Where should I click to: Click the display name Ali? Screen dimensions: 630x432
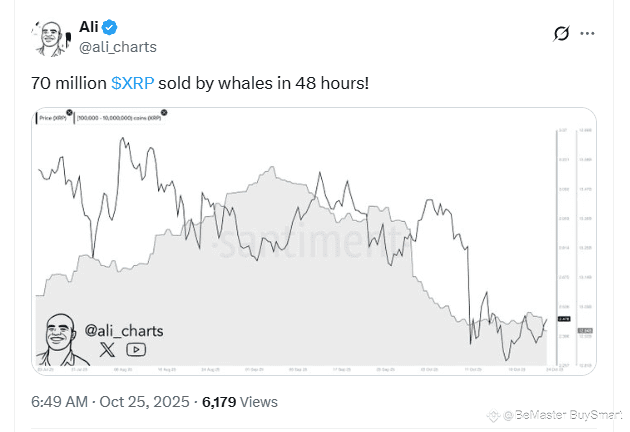[x=89, y=27]
